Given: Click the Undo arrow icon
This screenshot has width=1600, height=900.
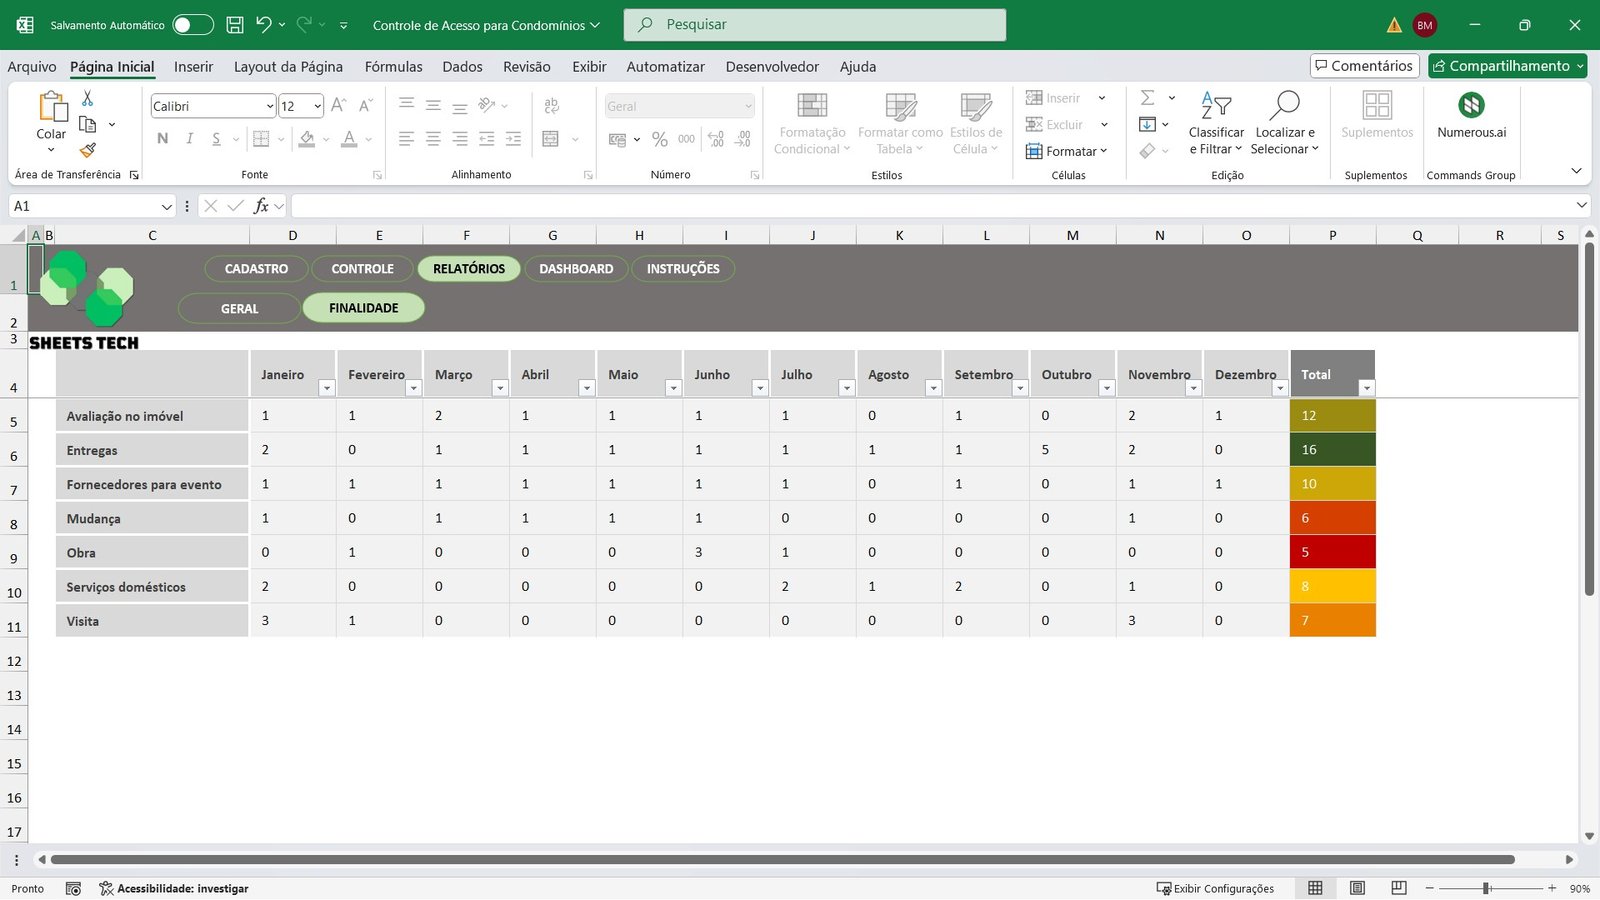Looking at the screenshot, I should (263, 24).
